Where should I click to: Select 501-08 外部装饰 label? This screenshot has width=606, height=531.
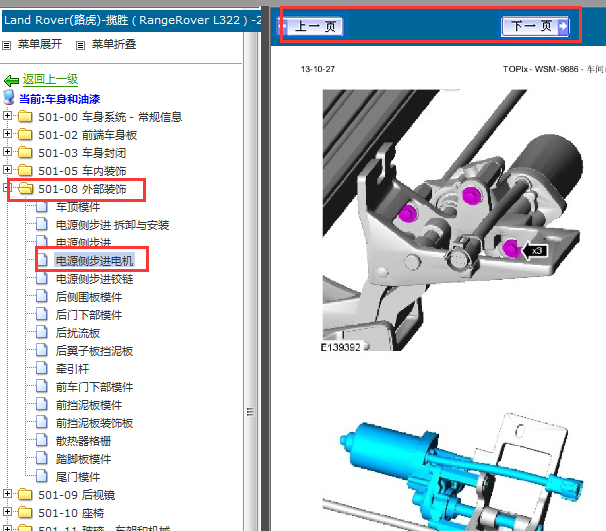coord(82,189)
